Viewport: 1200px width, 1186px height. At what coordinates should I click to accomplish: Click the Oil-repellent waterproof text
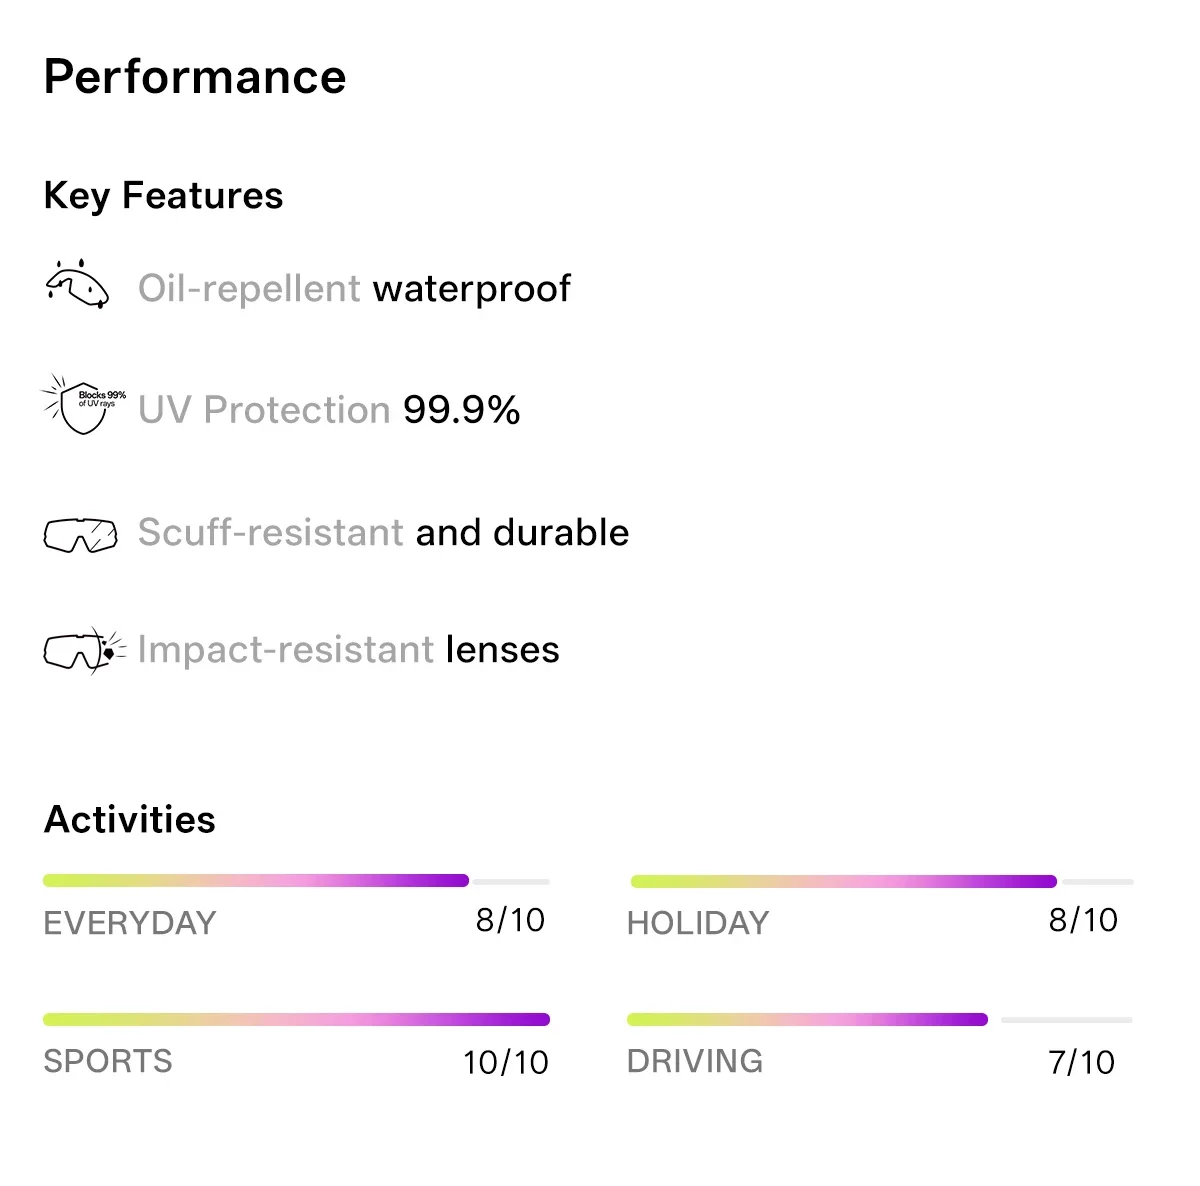coord(354,289)
